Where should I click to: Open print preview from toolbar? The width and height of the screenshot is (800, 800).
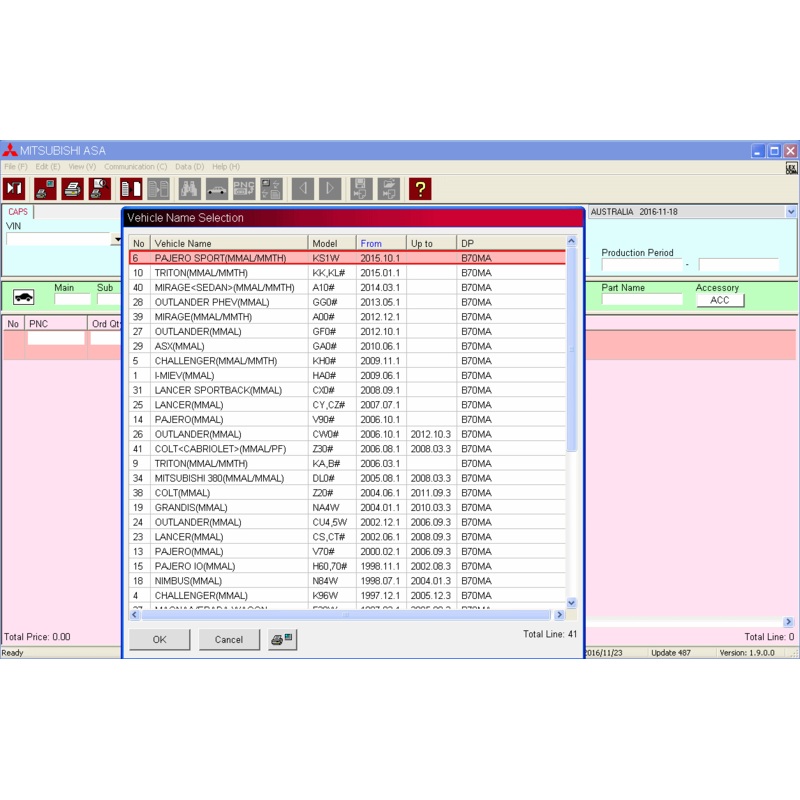pyautogui.click(x=100, y=189)
